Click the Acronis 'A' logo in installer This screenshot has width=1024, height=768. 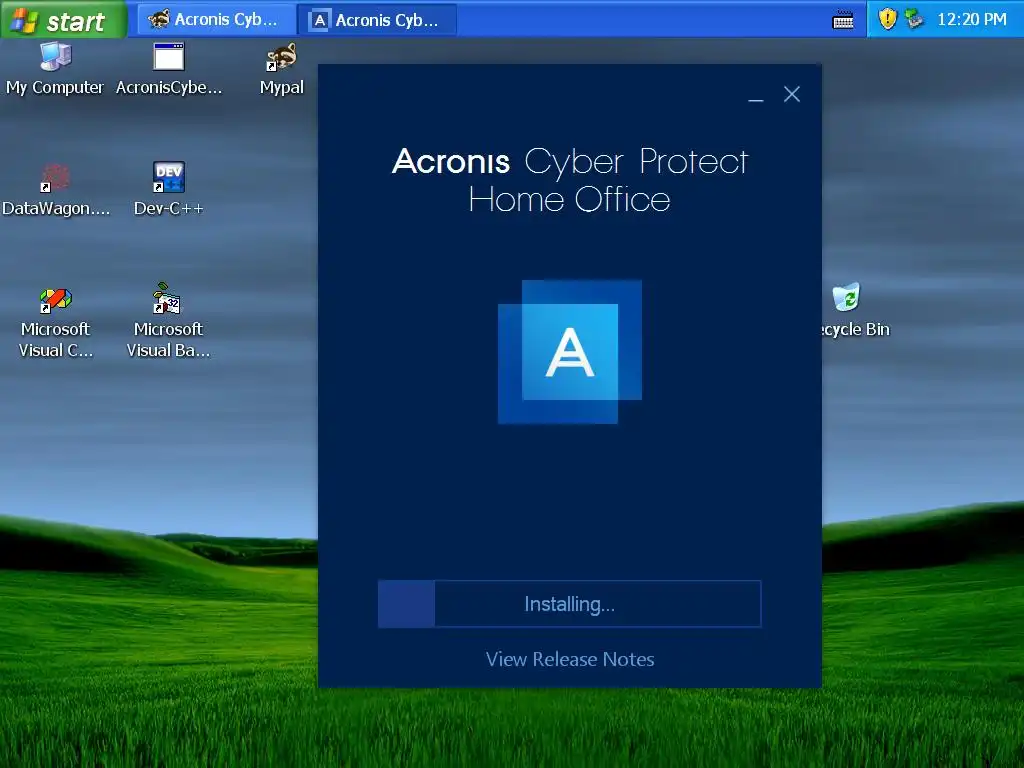569,352
